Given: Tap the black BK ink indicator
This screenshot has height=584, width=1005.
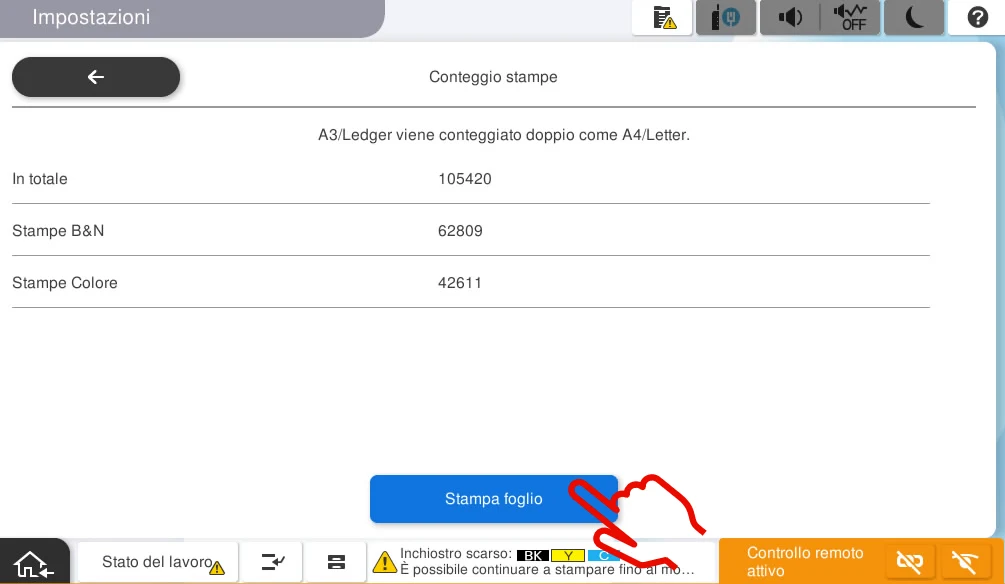Looking at the screenshot, I should point(533,555).
